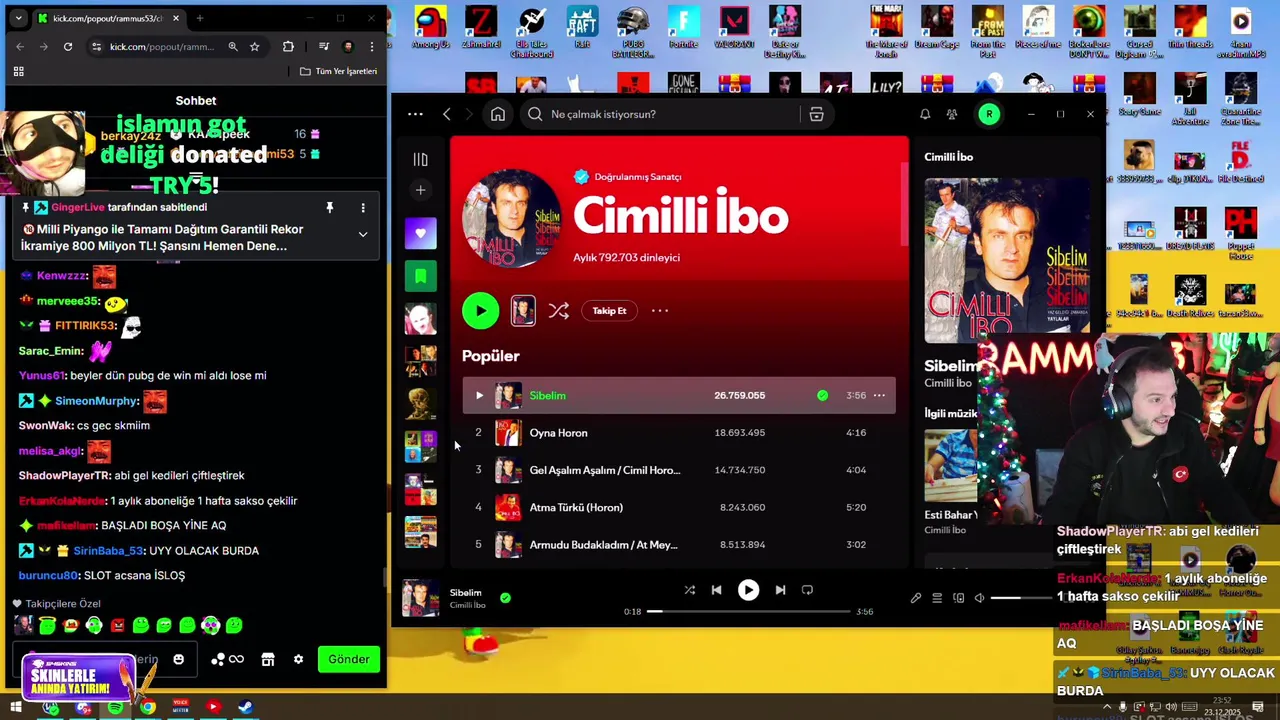
Task: Open new Chrome tab
Action: 200,18
